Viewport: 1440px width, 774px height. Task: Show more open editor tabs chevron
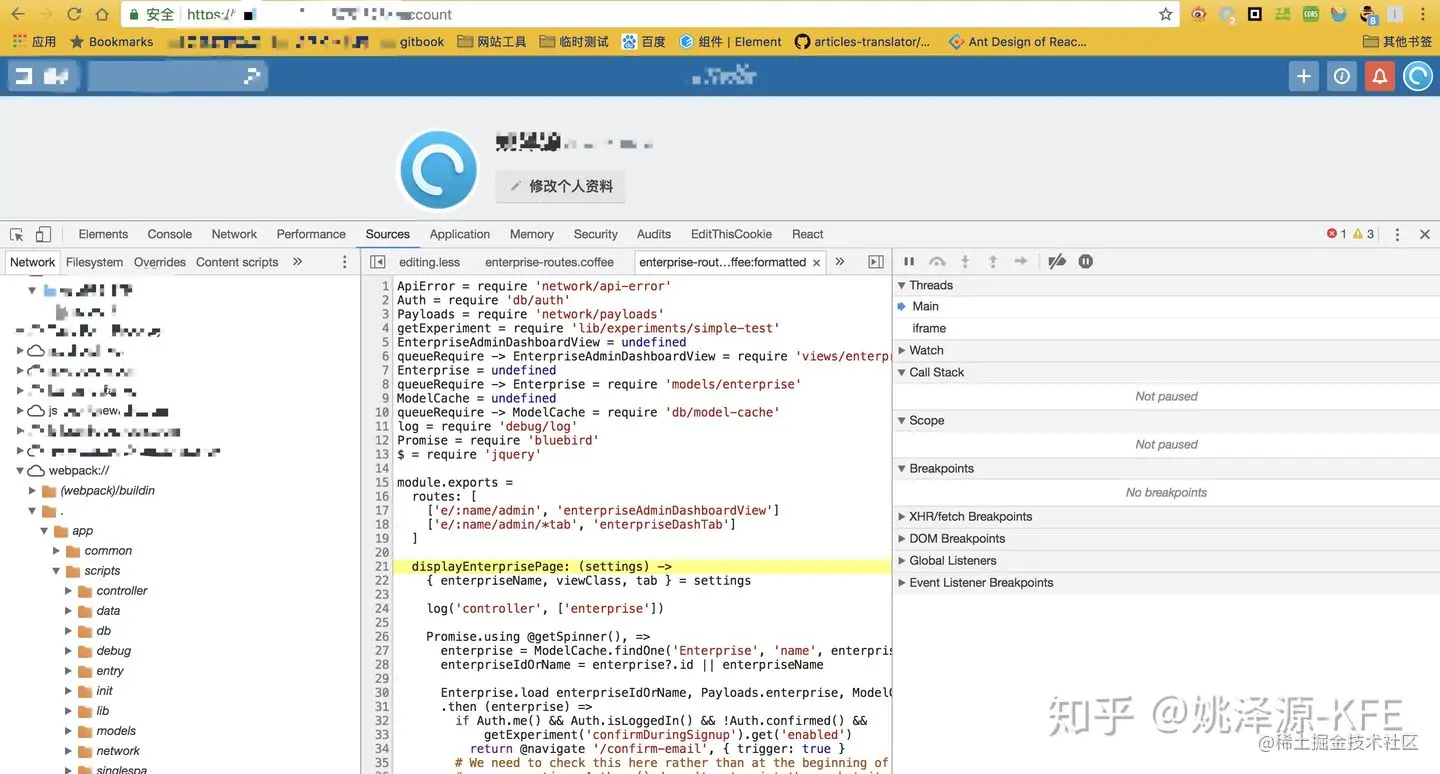coord(840,262)
